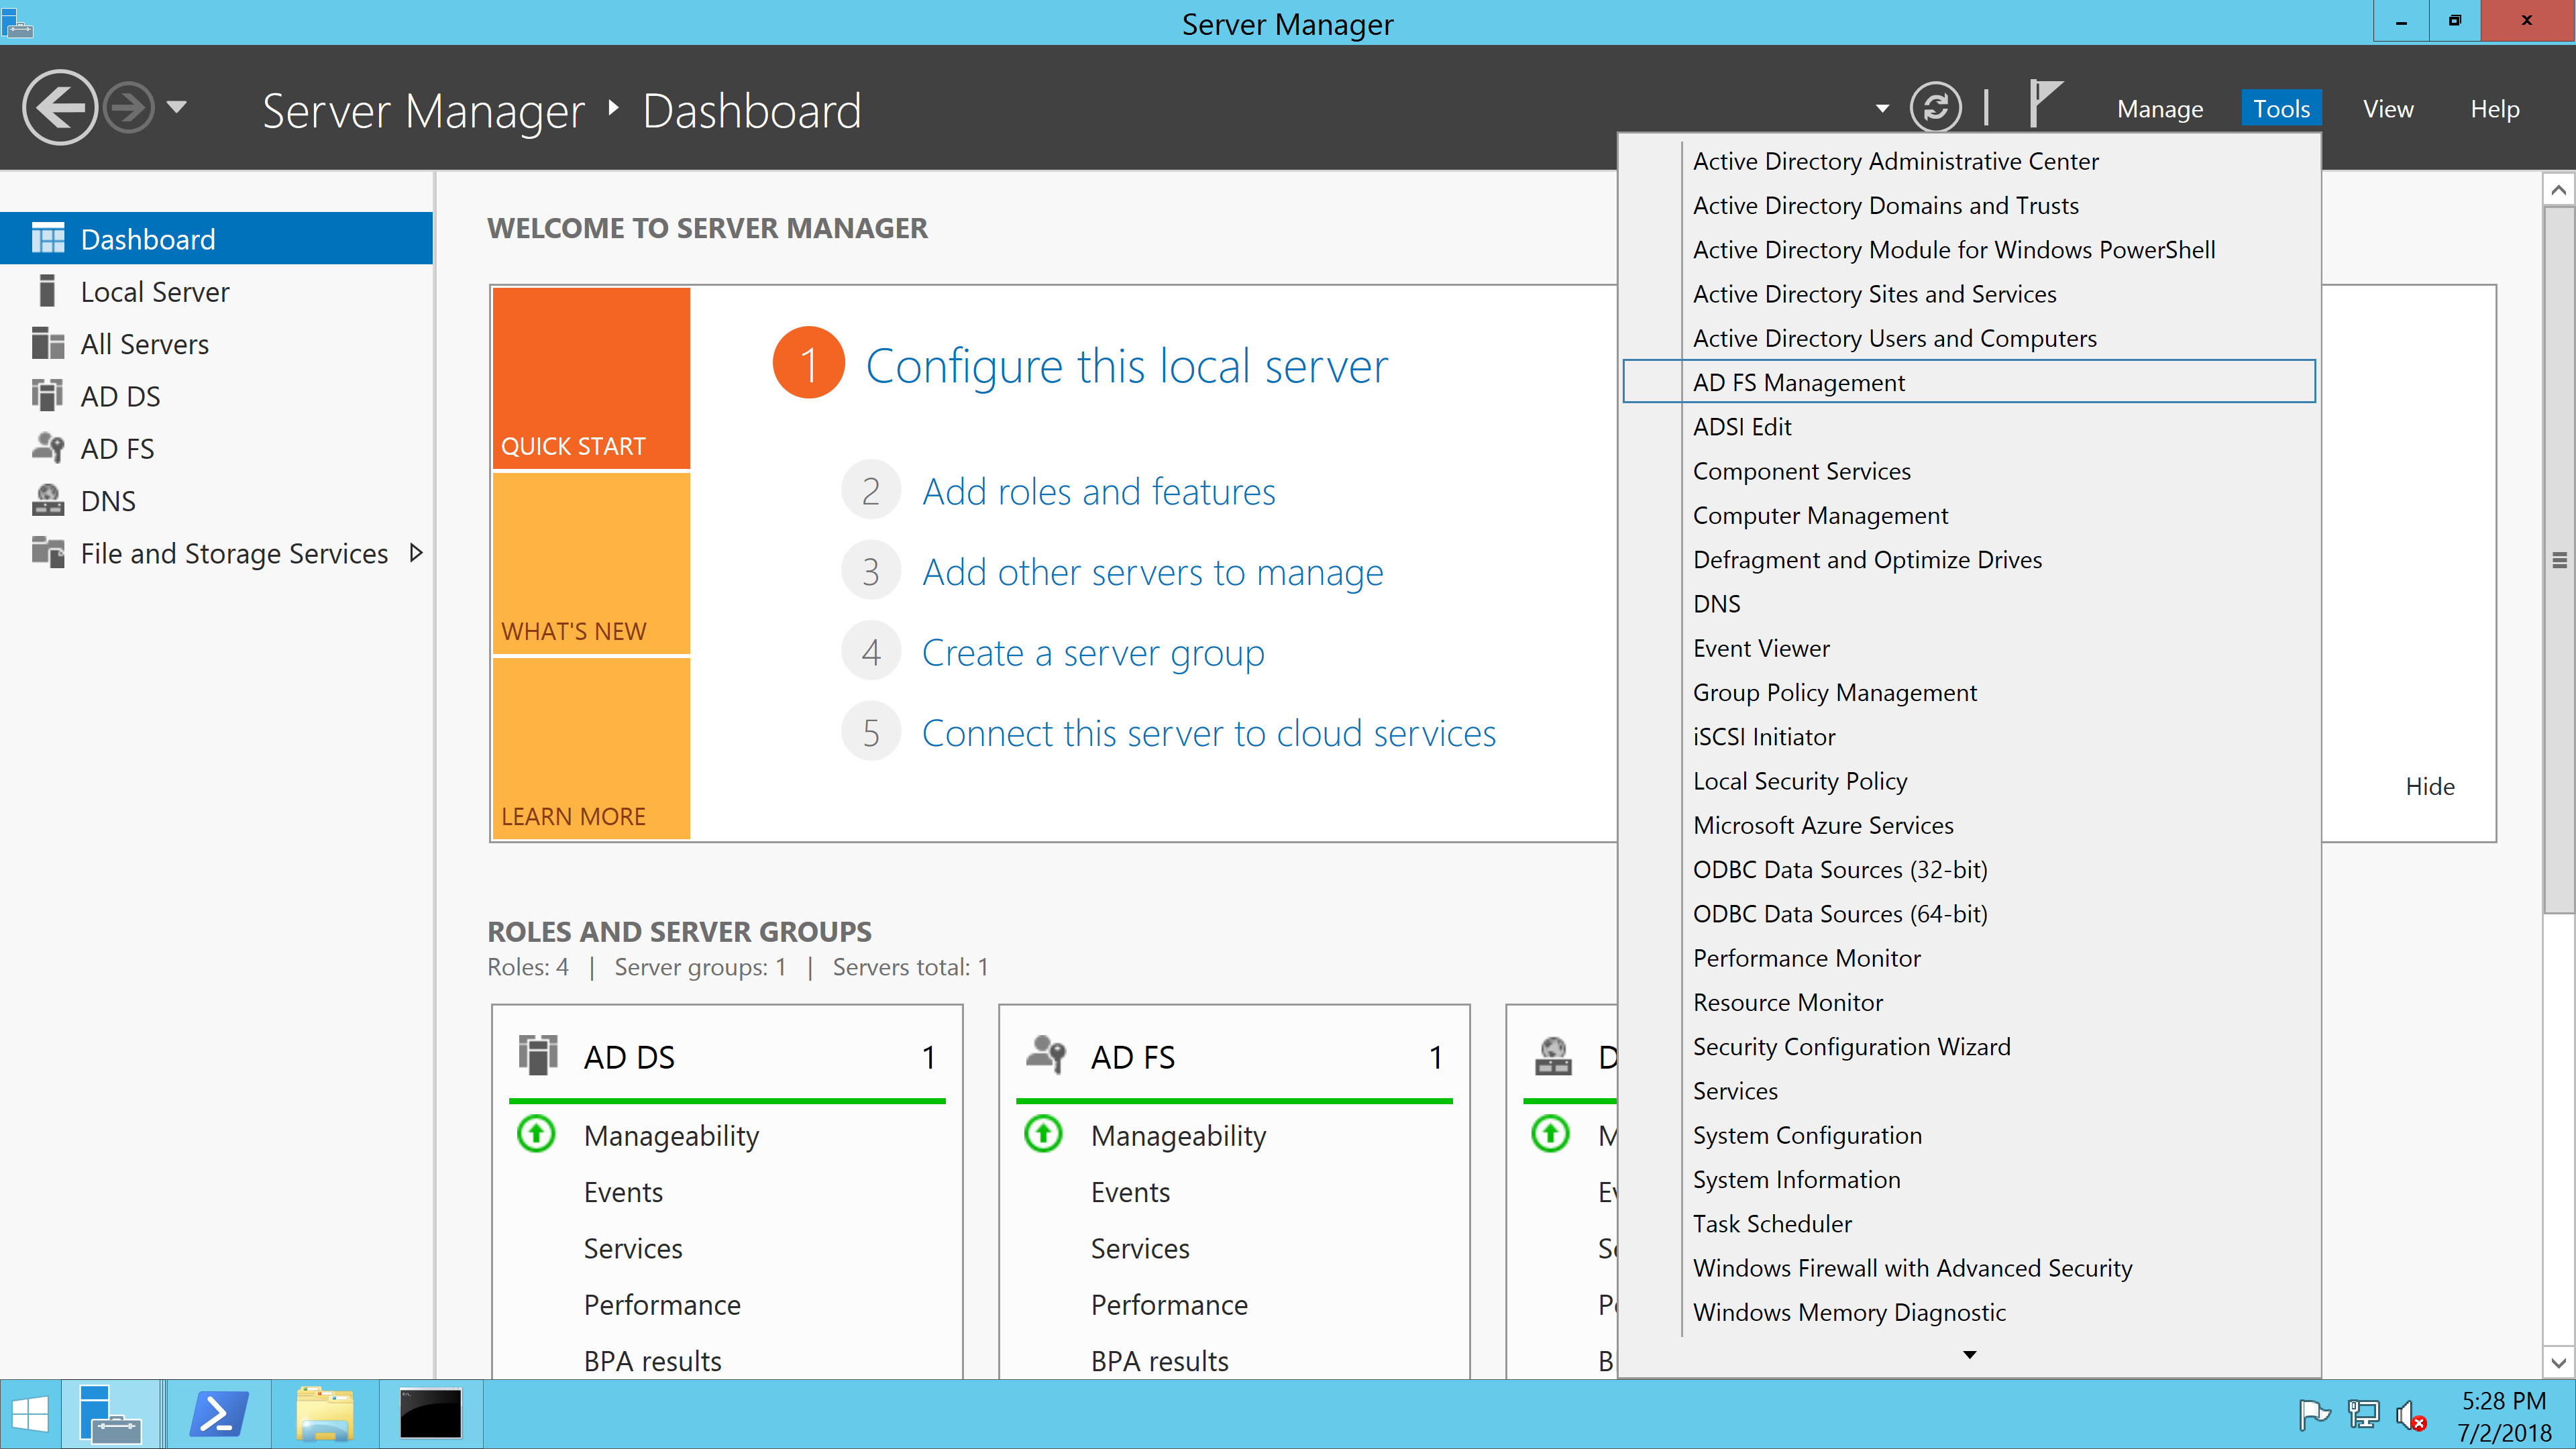The width and height of the screenshot is (2576, 1449).
Task: Open Active Directory Domains and Trusts
Action: pyautogui.click(x=1968, y=205)
